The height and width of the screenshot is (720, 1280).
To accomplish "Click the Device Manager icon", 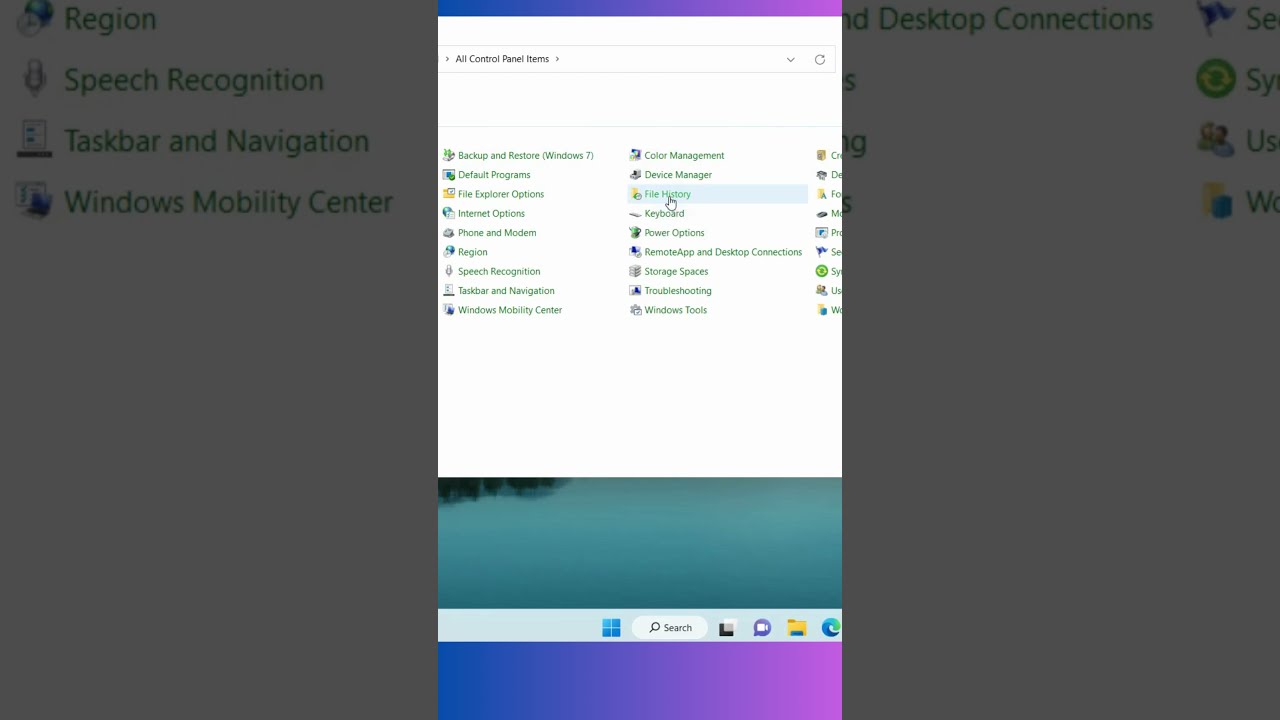I will click(635, 175).
